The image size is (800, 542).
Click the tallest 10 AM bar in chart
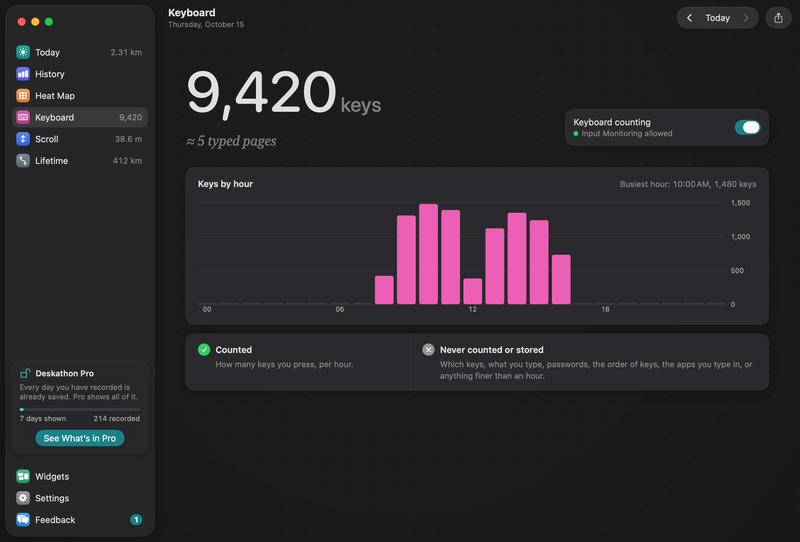(x=429, y=254)
